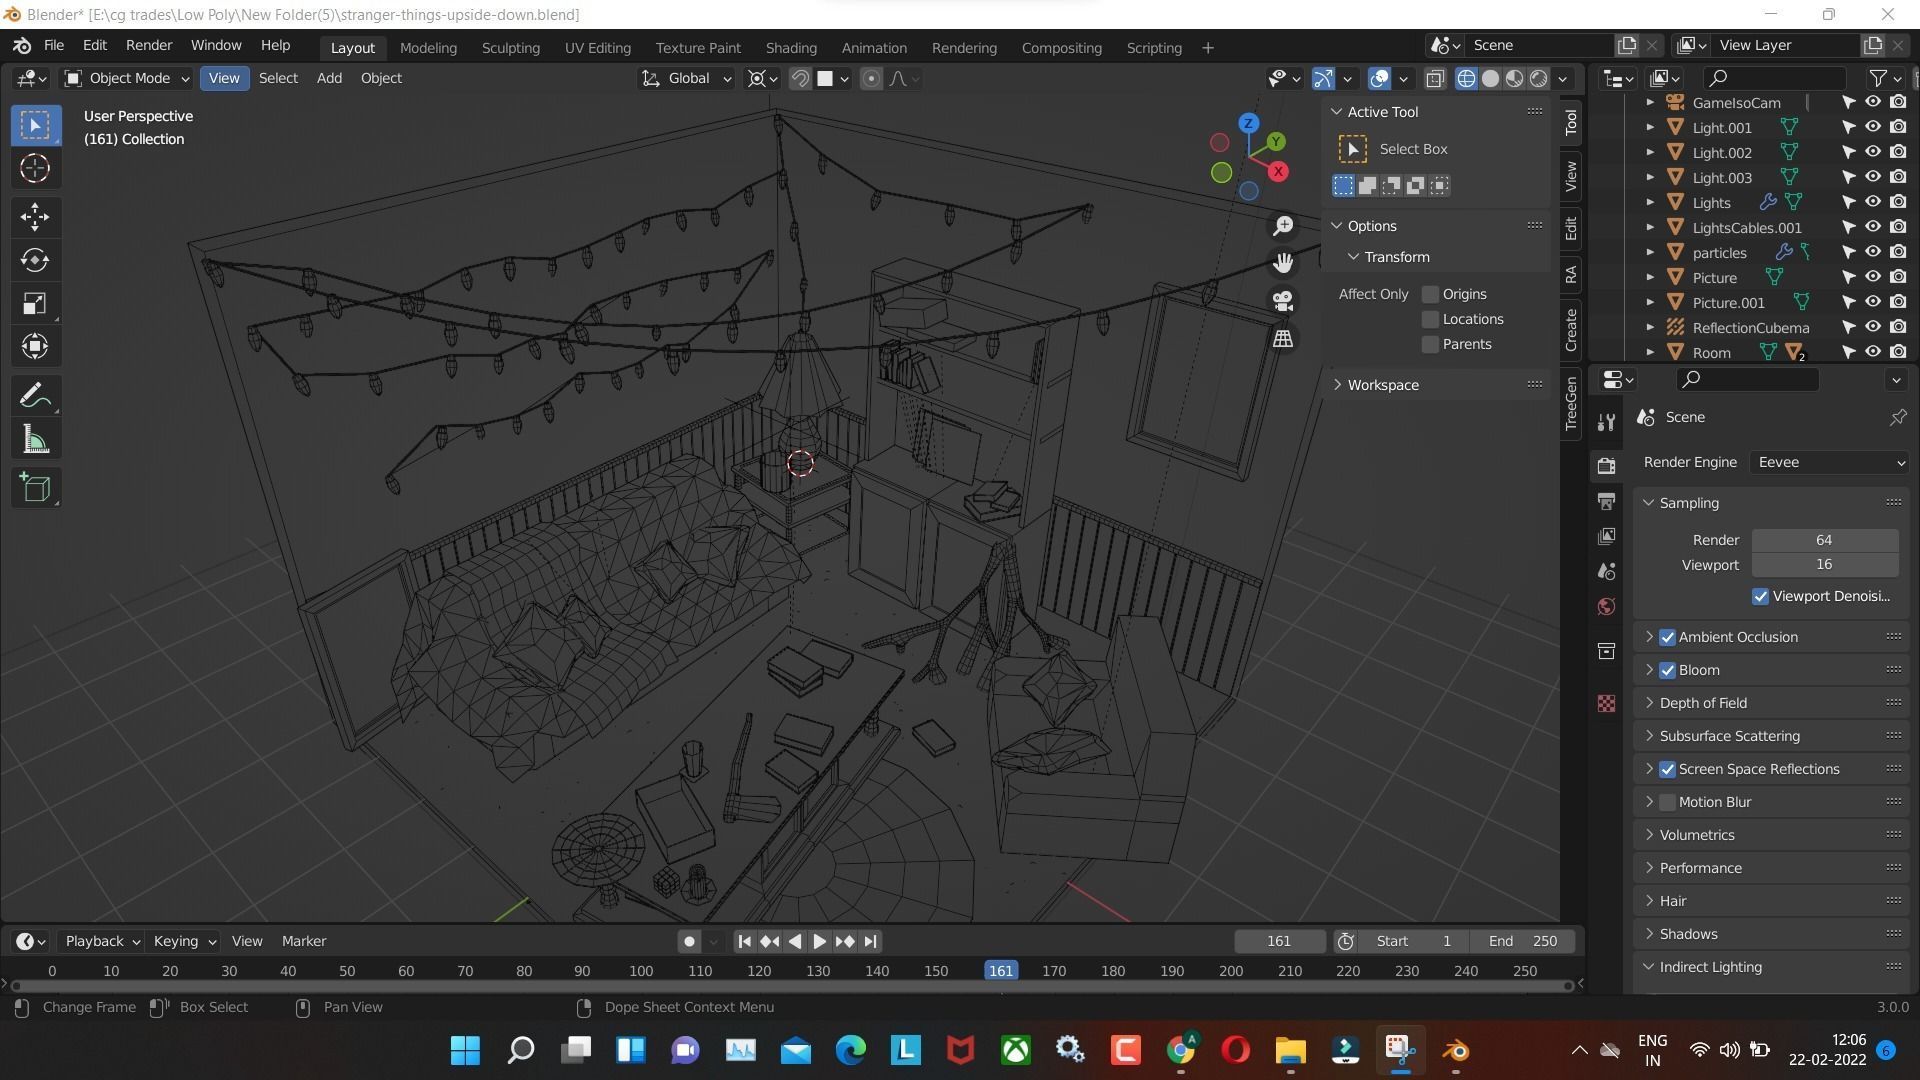Open the Keying popover
This screenshot has height=1080, width=1920.
(x=184, y=941)
